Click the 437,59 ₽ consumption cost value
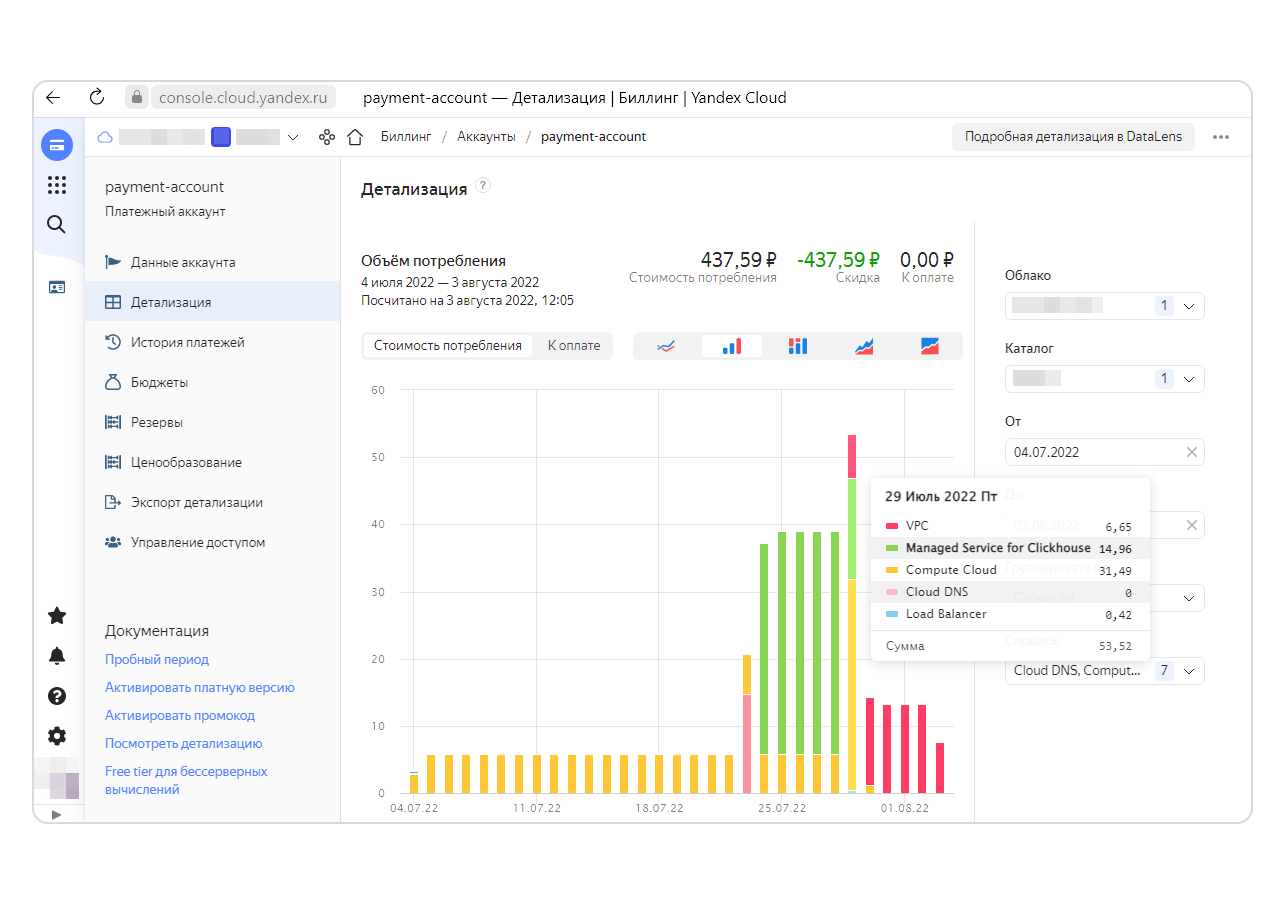The image size is (1285, 904). click(x=740, y=260)
